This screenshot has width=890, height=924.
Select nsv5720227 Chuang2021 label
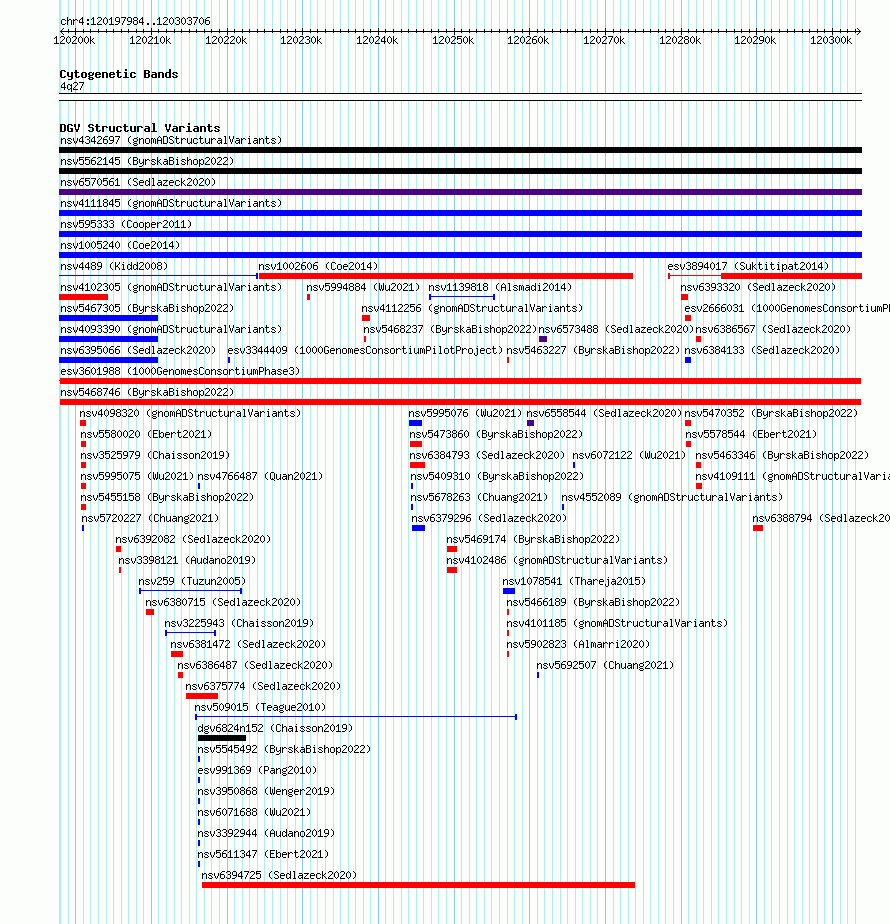click(x=150, y=519)
